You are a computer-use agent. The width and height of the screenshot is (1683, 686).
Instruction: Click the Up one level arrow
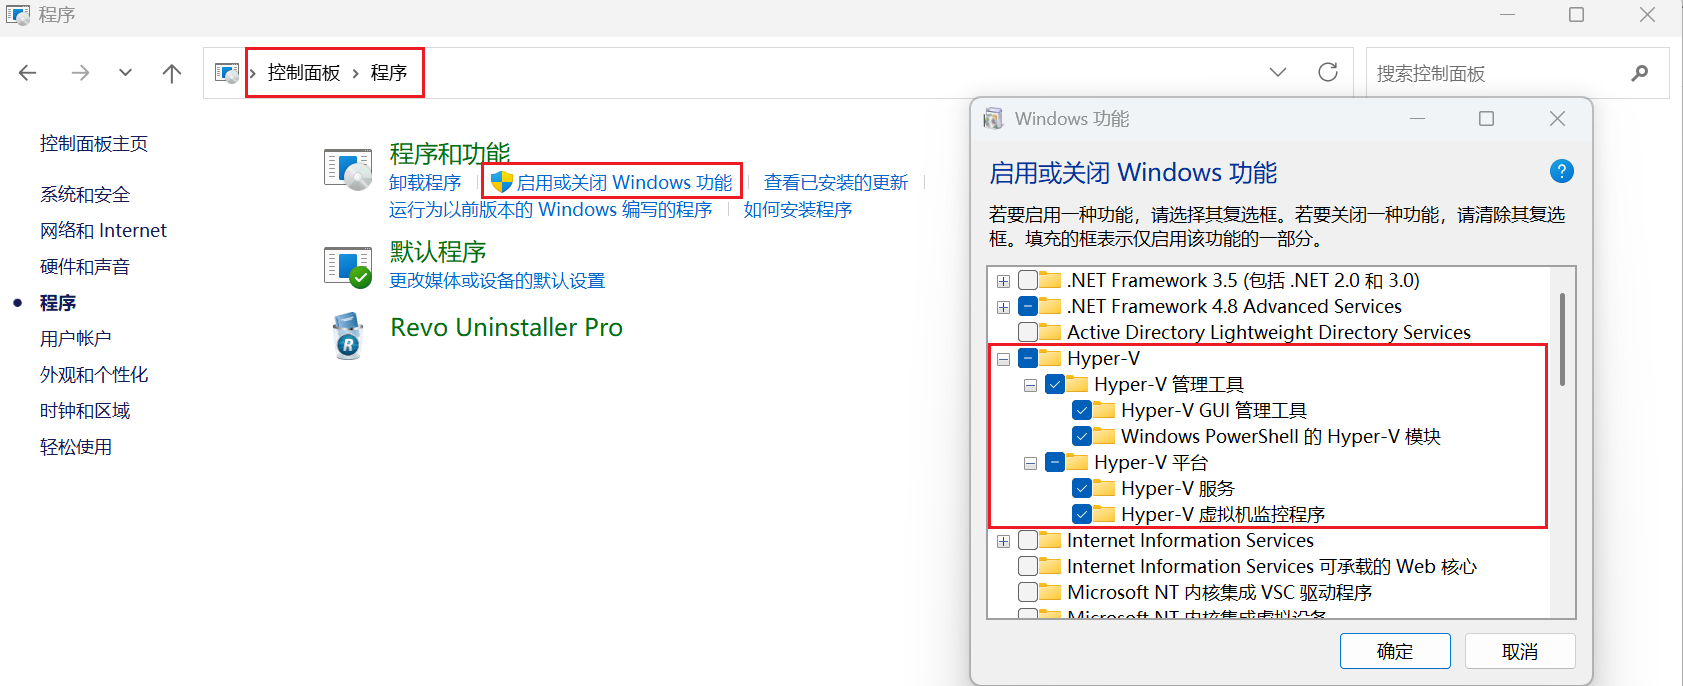[172, 73]
